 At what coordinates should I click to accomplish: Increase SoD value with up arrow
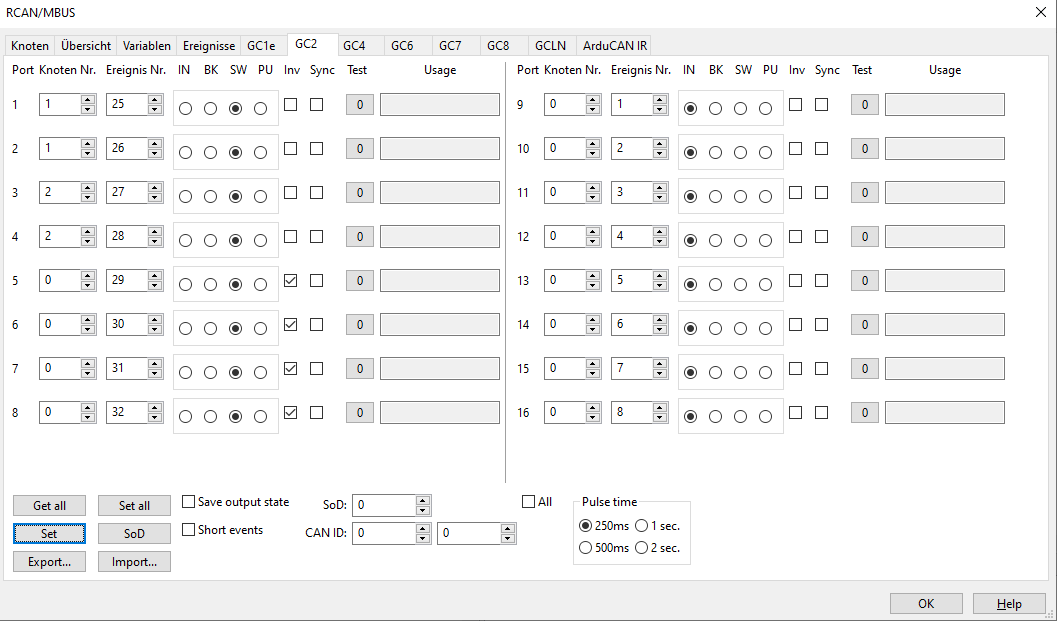pos(422,500)
